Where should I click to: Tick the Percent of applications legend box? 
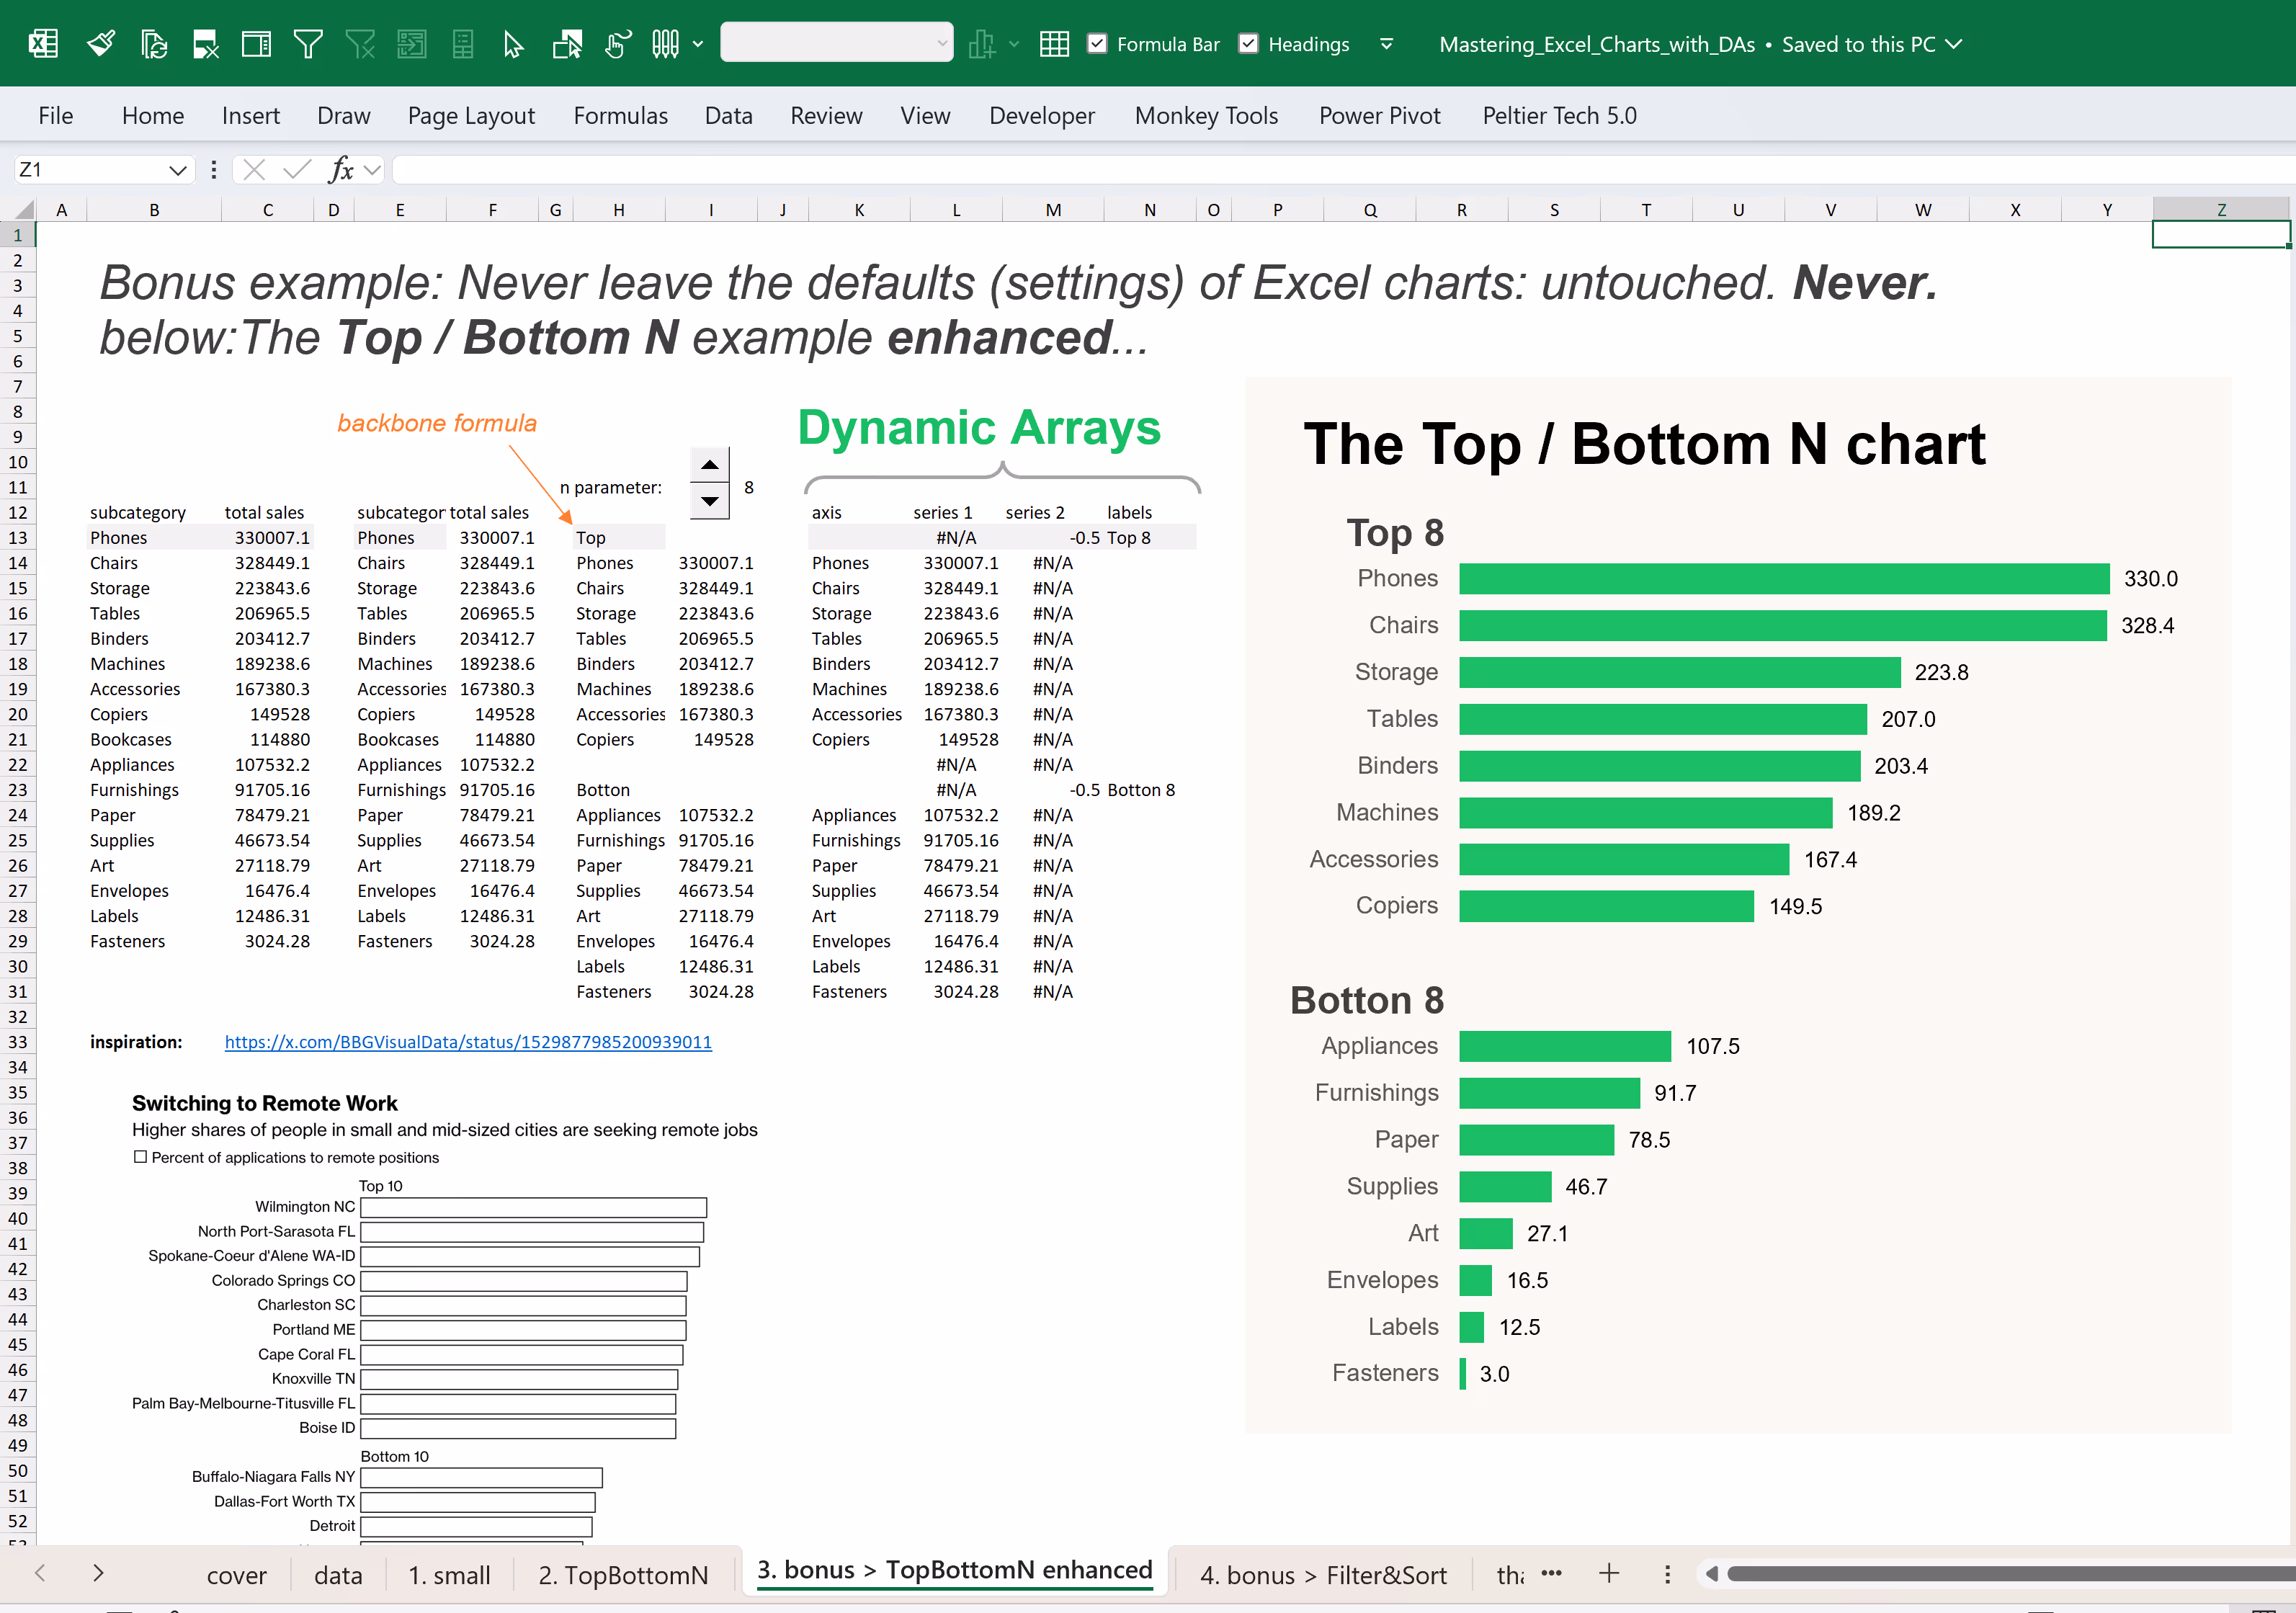point(141,1157)
